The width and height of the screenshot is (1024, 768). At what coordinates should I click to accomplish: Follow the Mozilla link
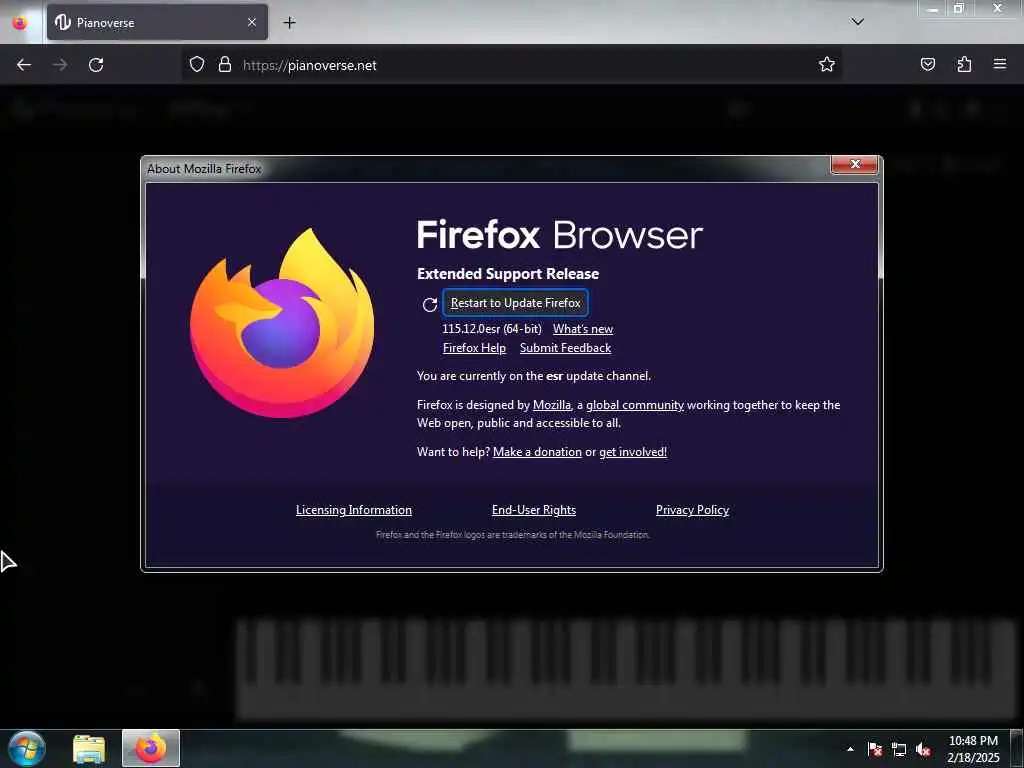coord(552,405)
